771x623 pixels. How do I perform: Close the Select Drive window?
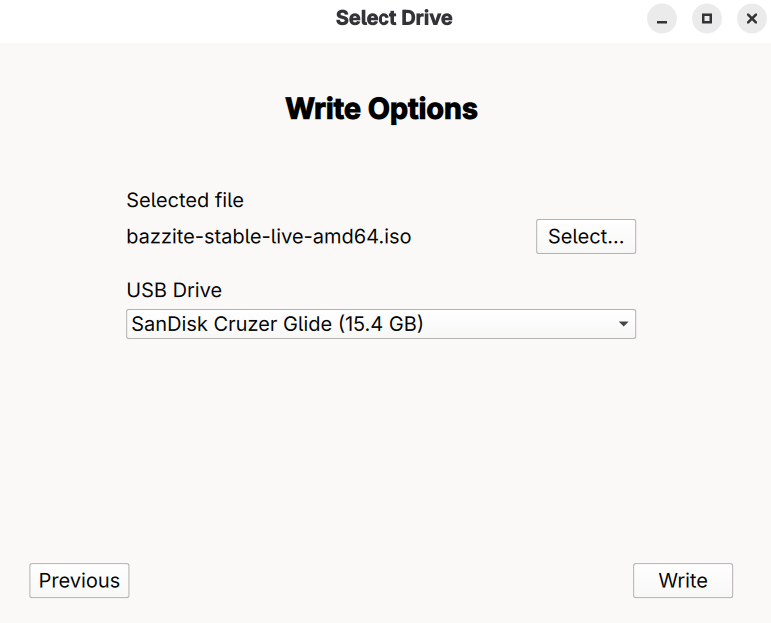752,19
